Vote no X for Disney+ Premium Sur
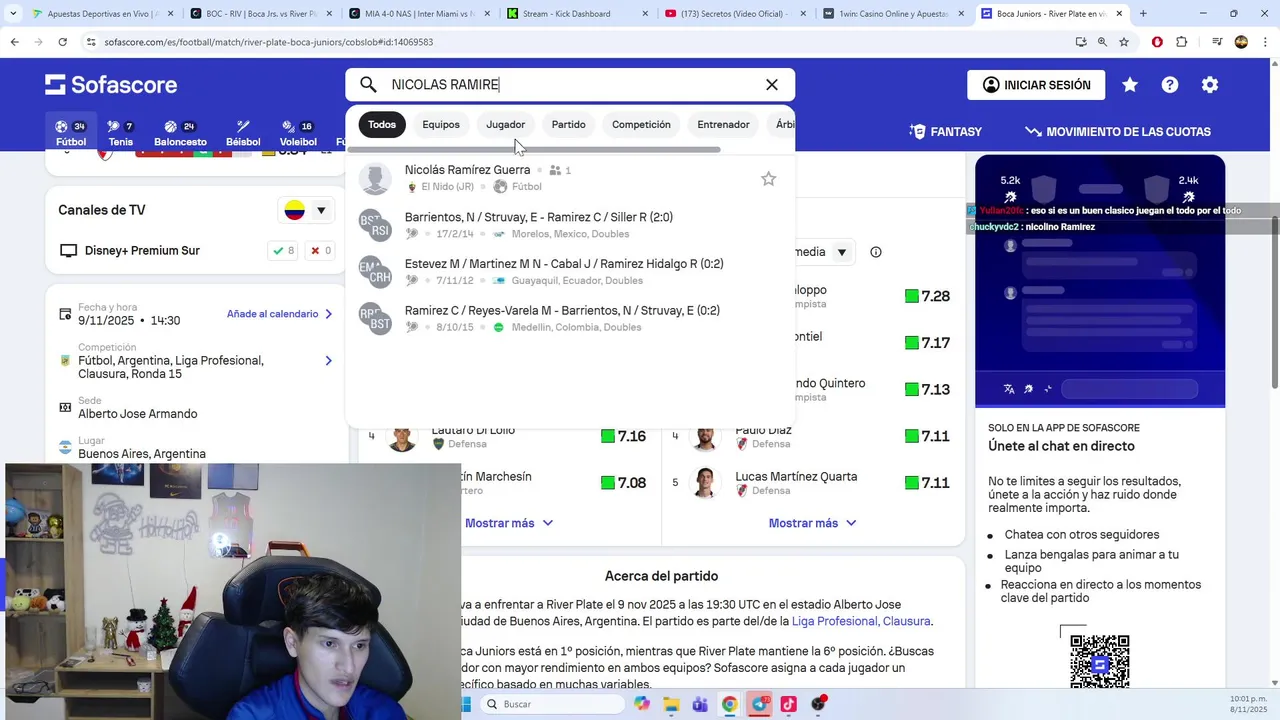The height and width of the screenshot is (720, 1280). point(321,251)
